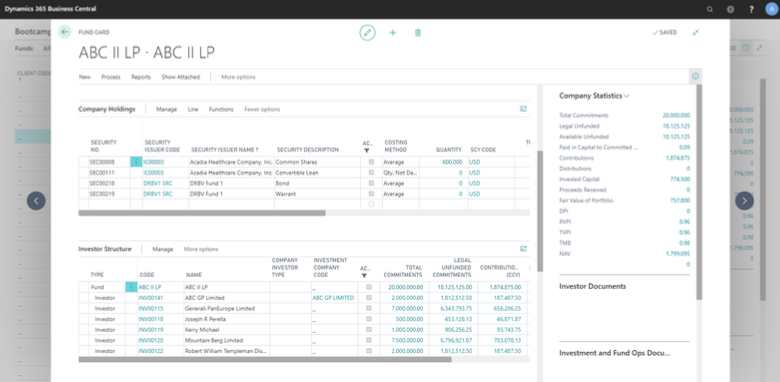Expand Company Holdings part to full view icon

click(523, 109)
